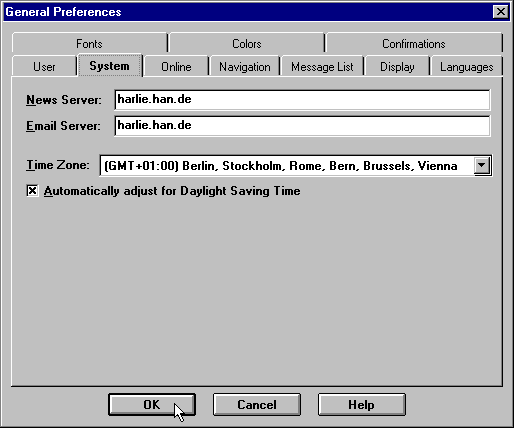Open the Navigation tab
Image resolution: width=514 pixels, height=428 pixels.
point(245,67)
